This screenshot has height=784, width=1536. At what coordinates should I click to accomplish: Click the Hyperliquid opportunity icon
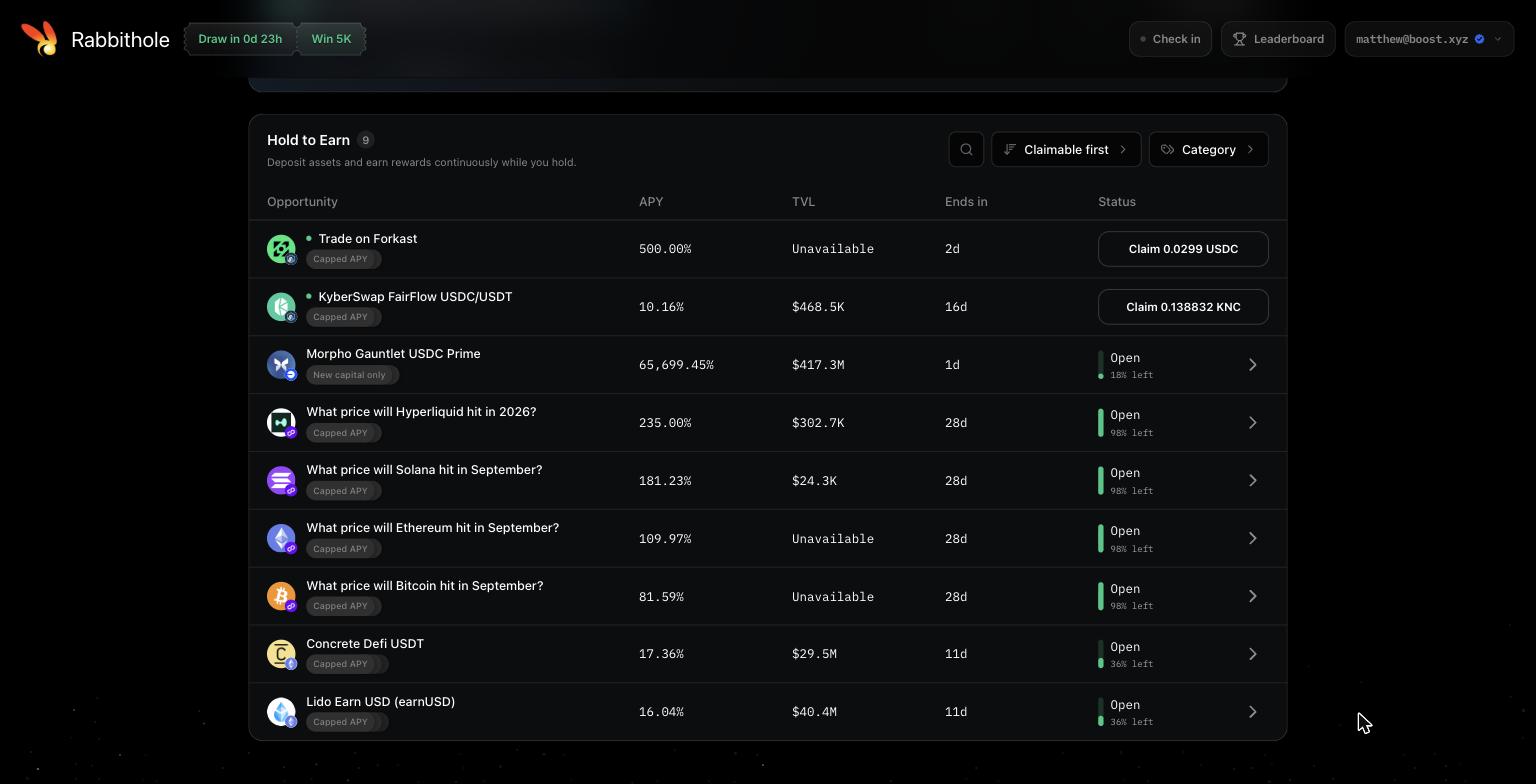pos(281,423)
